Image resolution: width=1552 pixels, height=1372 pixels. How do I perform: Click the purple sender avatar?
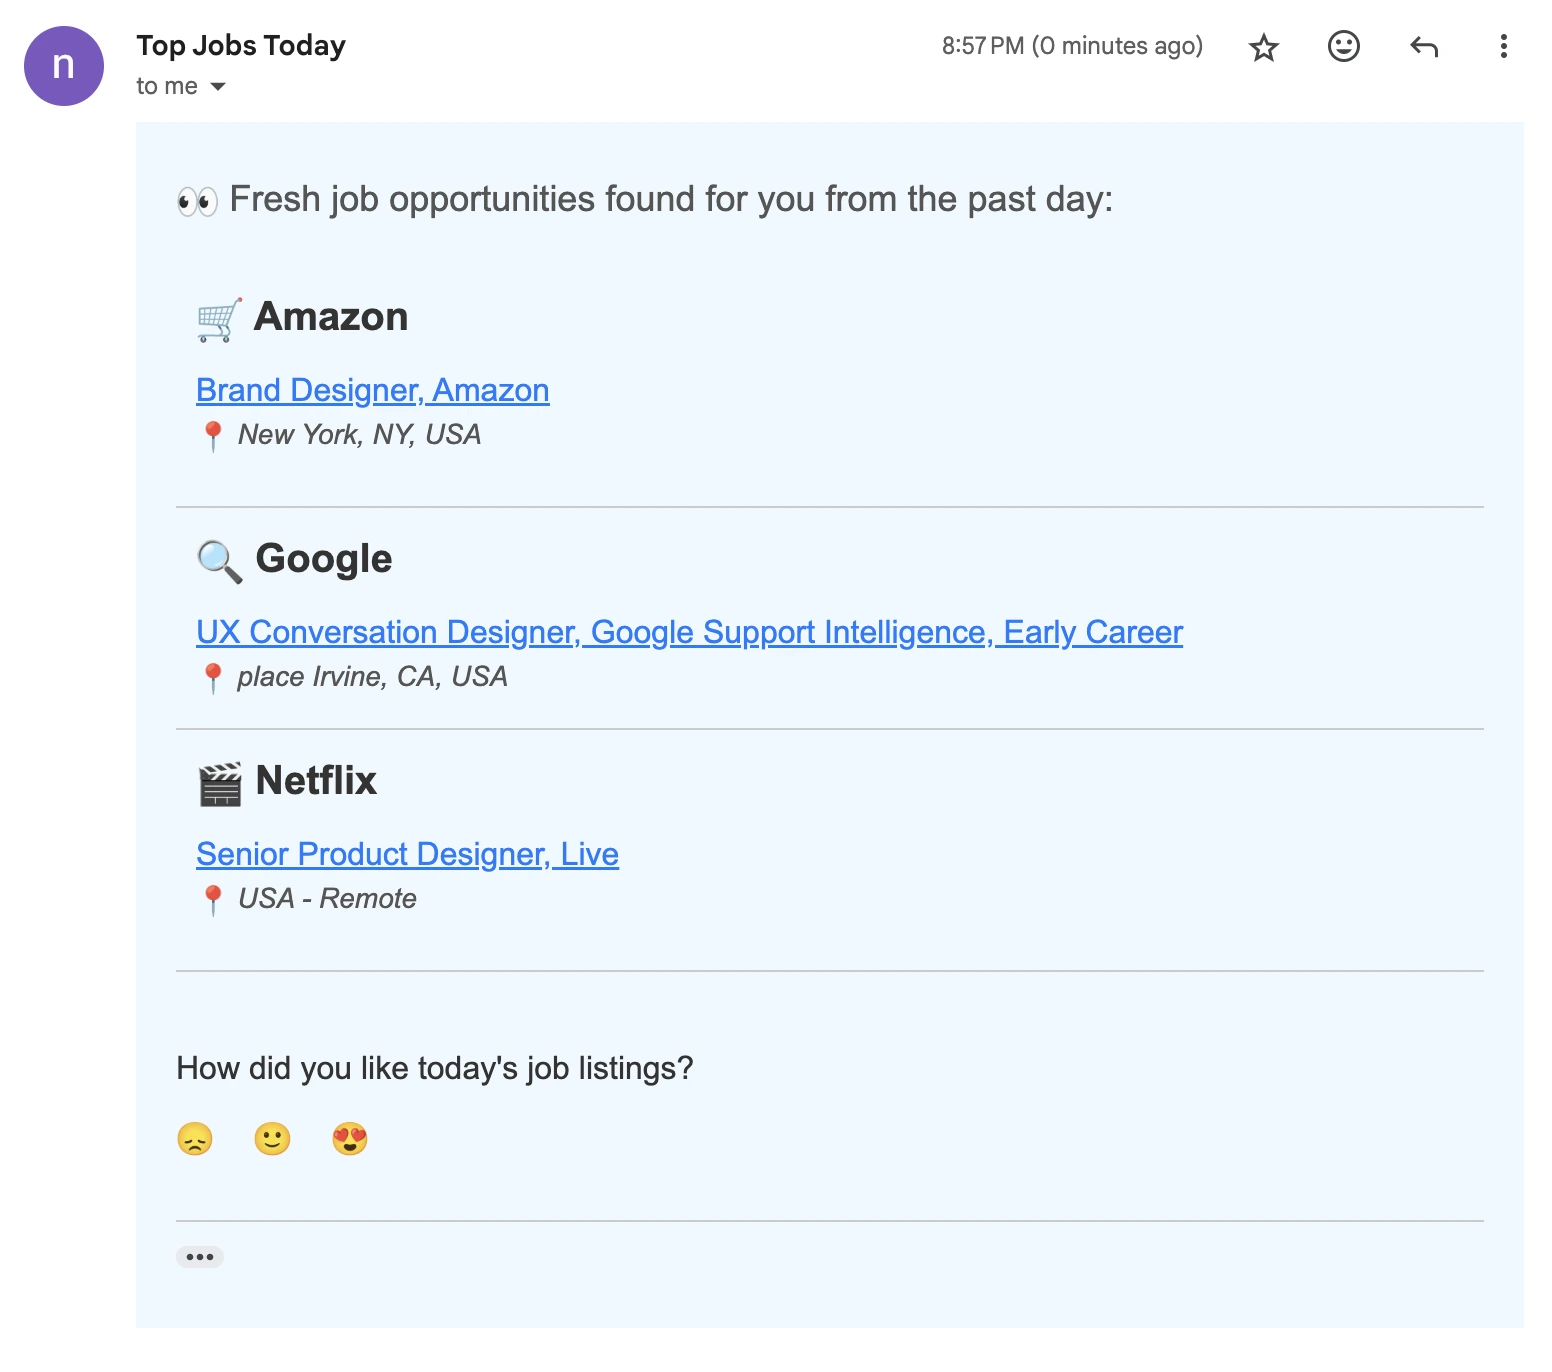(62, 66)
